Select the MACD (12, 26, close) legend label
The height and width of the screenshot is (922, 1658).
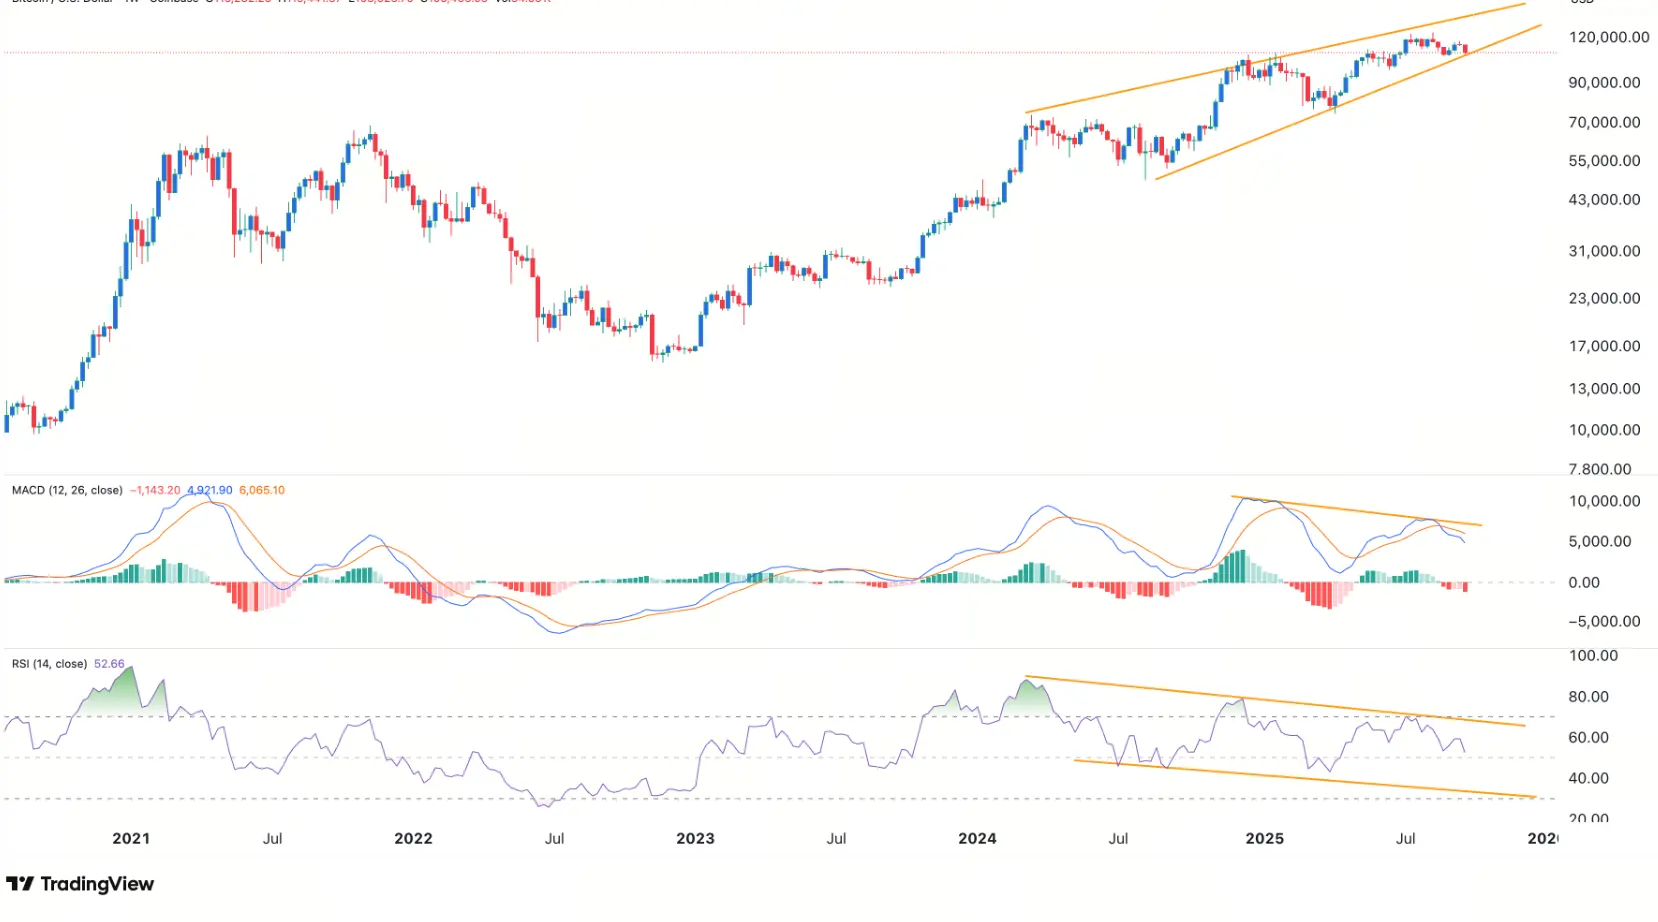[67, 490]
